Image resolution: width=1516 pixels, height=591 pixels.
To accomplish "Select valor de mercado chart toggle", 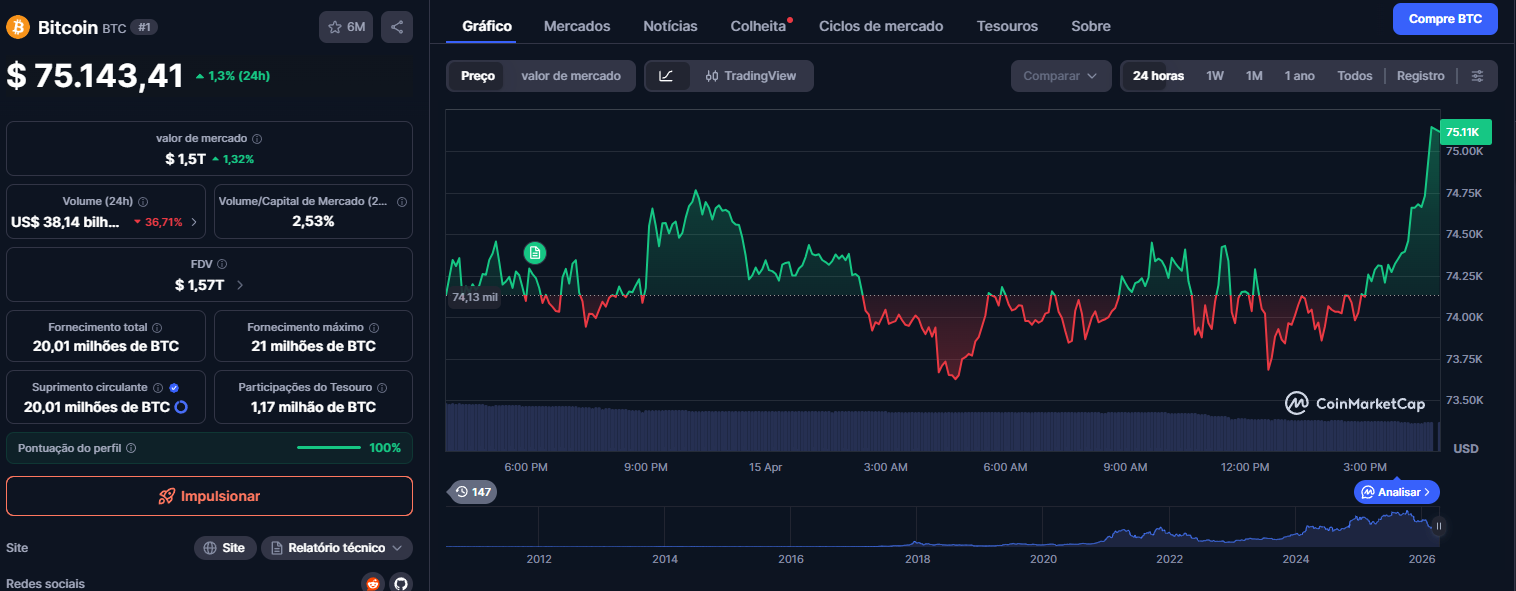I will click(x=571, y=76).
